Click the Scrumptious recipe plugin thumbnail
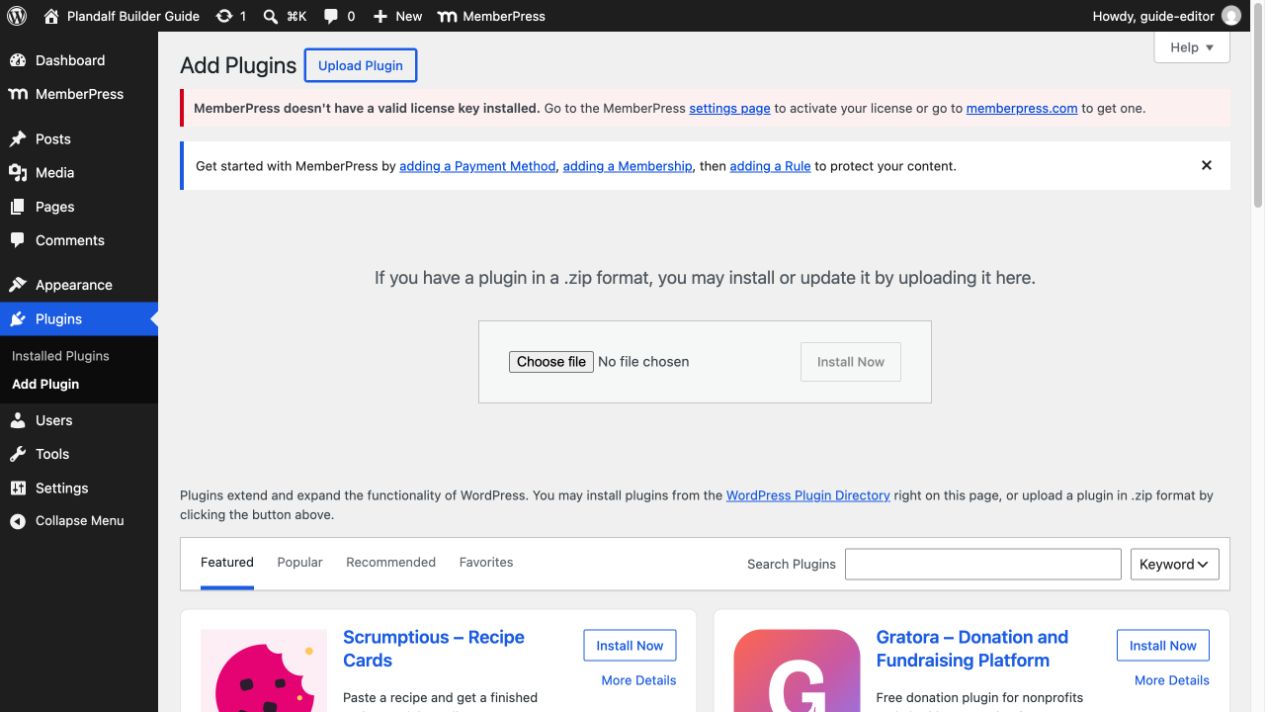The width and height of the screenshot is (1265, 712). 264,670
